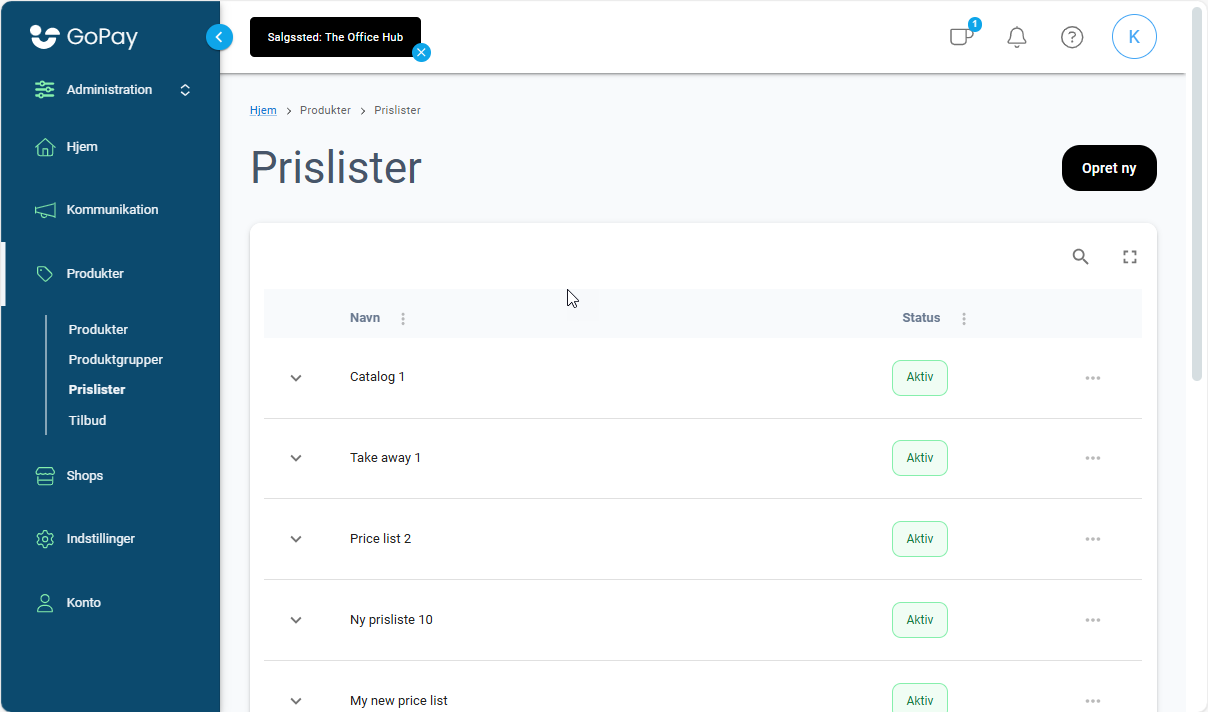Image resolution: width=1208 pixels, height=712 pixels.
Task: Open help with the question mark icon
Action: point(1072,37)
